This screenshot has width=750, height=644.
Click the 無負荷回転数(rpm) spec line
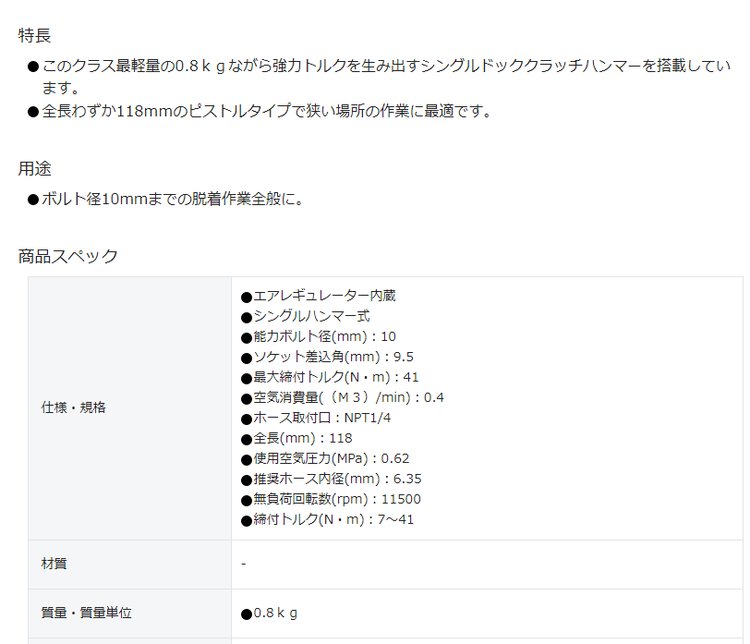331,500
